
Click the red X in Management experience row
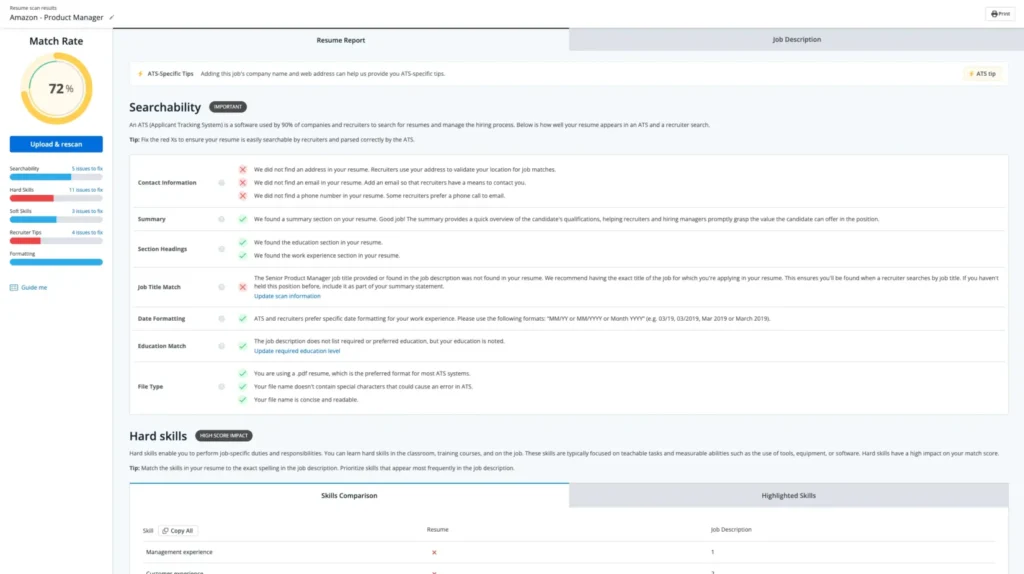tap(434, 552)
